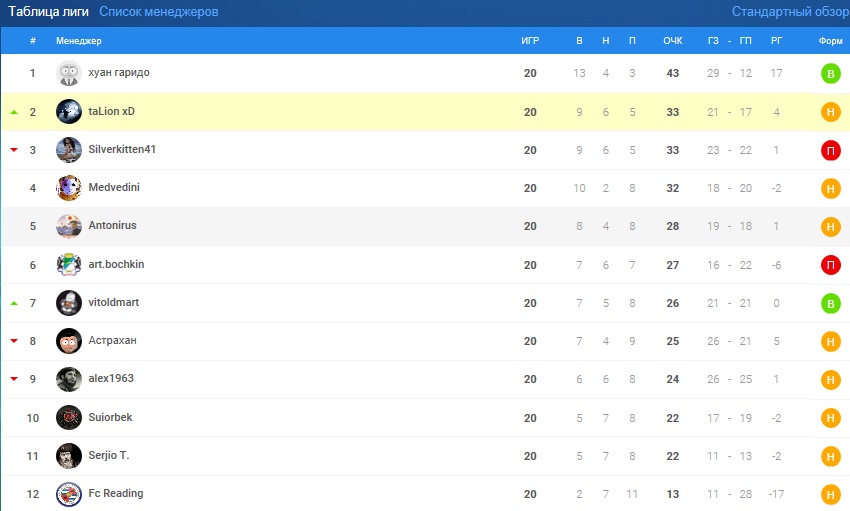Click the alex1963 manager name
Viewport: 850px width, 511px height.
tap(110, 379)
